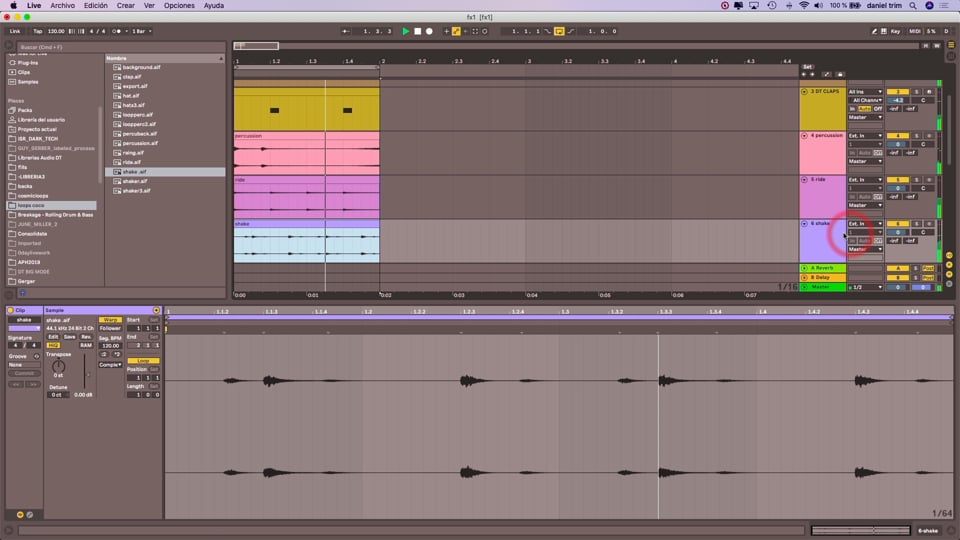Toggle the Automation Arm button in transport
This screenshot has width=960, height=540.
tap(456, 31)
